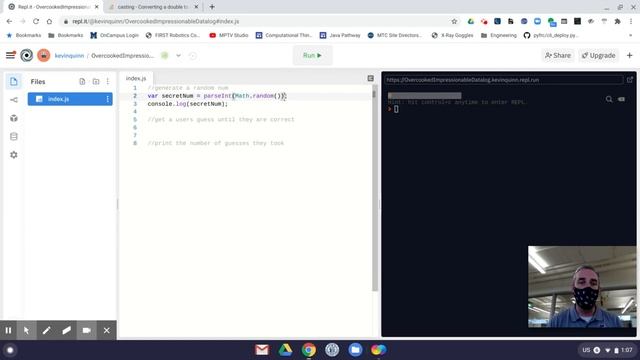The width and height of the screenshot is (640, 360).
Task: Open the kevinquinn profile link
Action: [x=69, y=56]
